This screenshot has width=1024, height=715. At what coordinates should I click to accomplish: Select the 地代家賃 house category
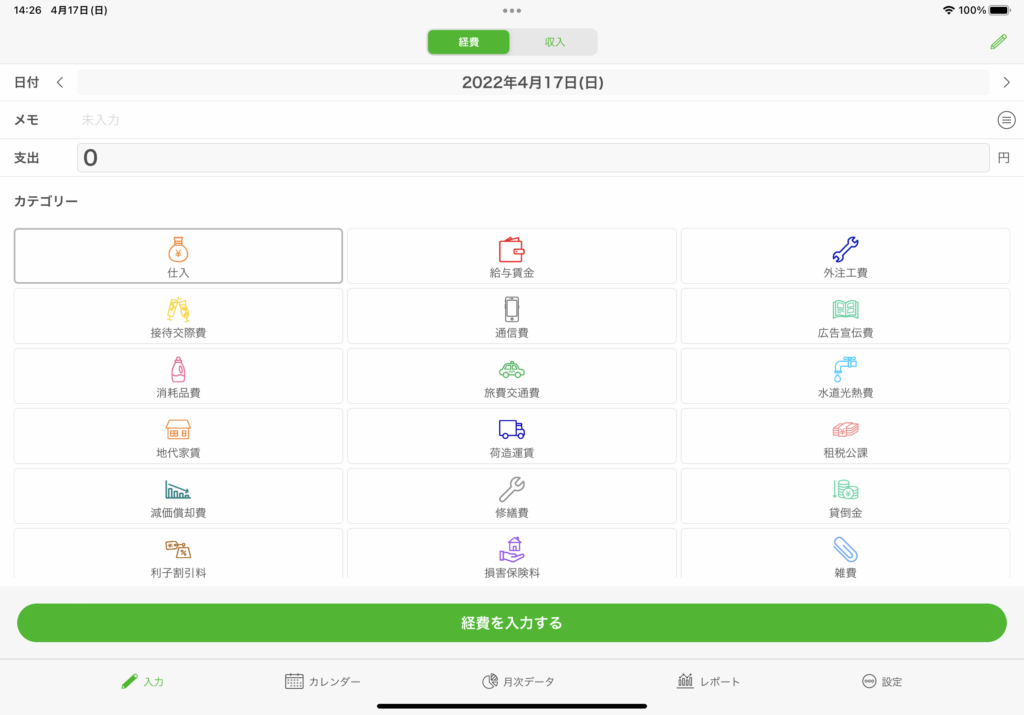coord(178,436)
